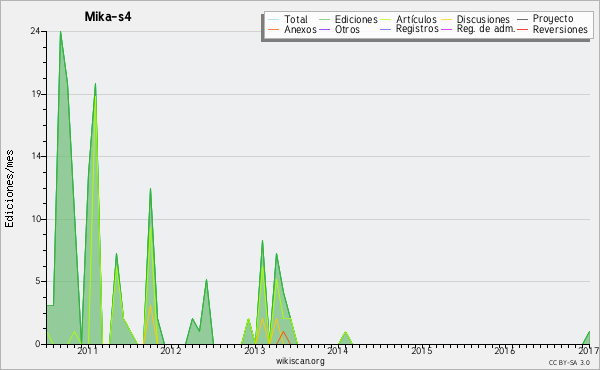Click the y-axis label Ediciones/mes
This screenshot has width=600, height=370.
(9, 189)
